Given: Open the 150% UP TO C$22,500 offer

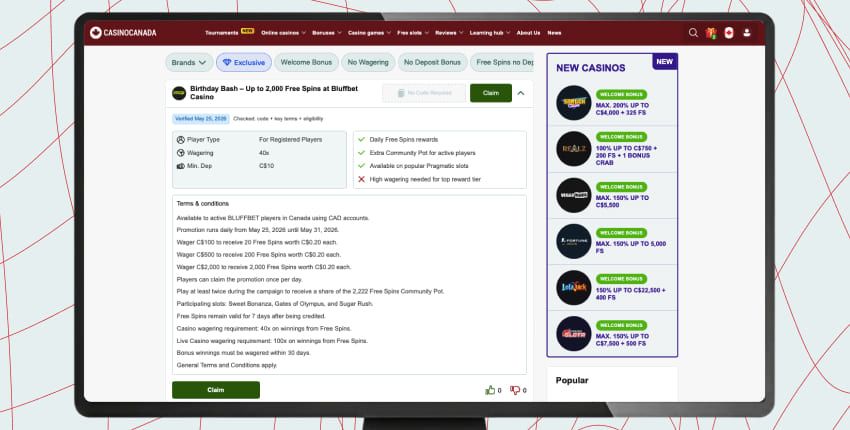Looking at the screenshot, I should [x=630, y=294].
